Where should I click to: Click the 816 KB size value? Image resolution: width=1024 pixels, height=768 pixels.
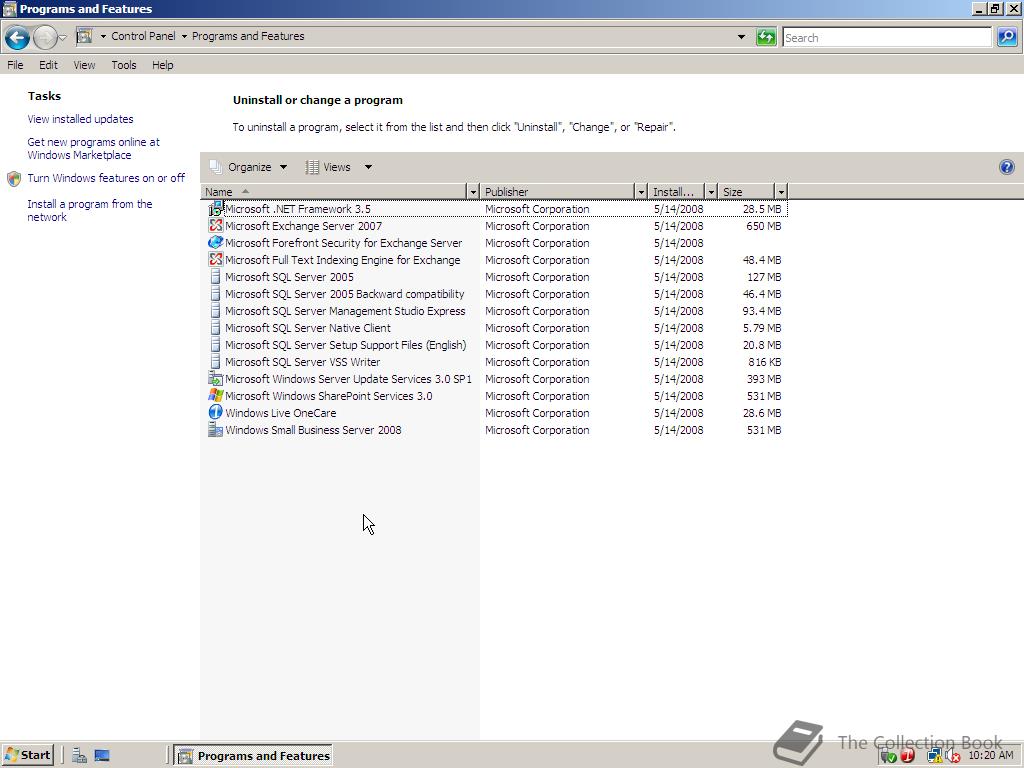point(765,362)
